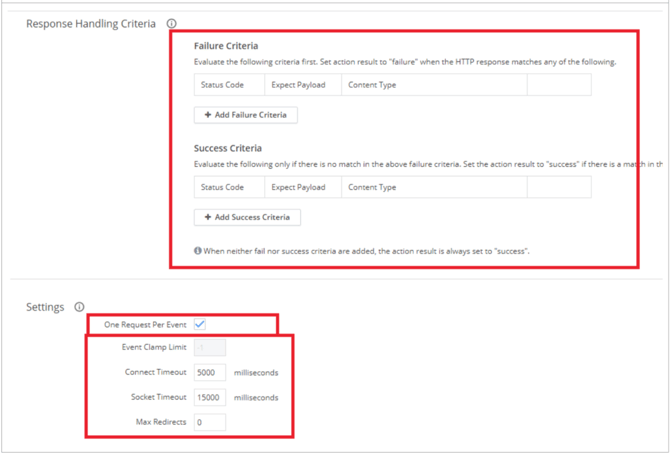Screen dimensions: 670x454
Task: Click the Connect Timeout input field
Action: tap(210, 372)
